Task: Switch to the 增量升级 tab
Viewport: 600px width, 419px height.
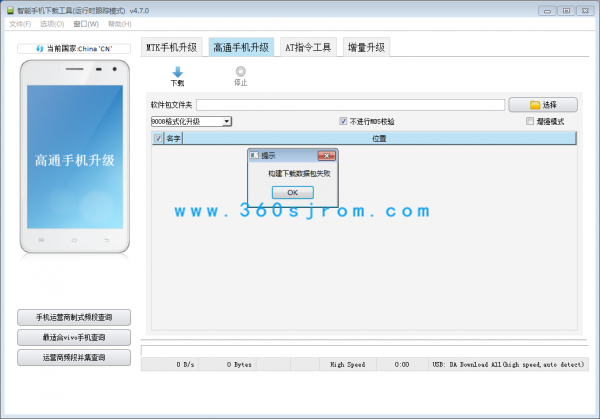Action: 366,47
